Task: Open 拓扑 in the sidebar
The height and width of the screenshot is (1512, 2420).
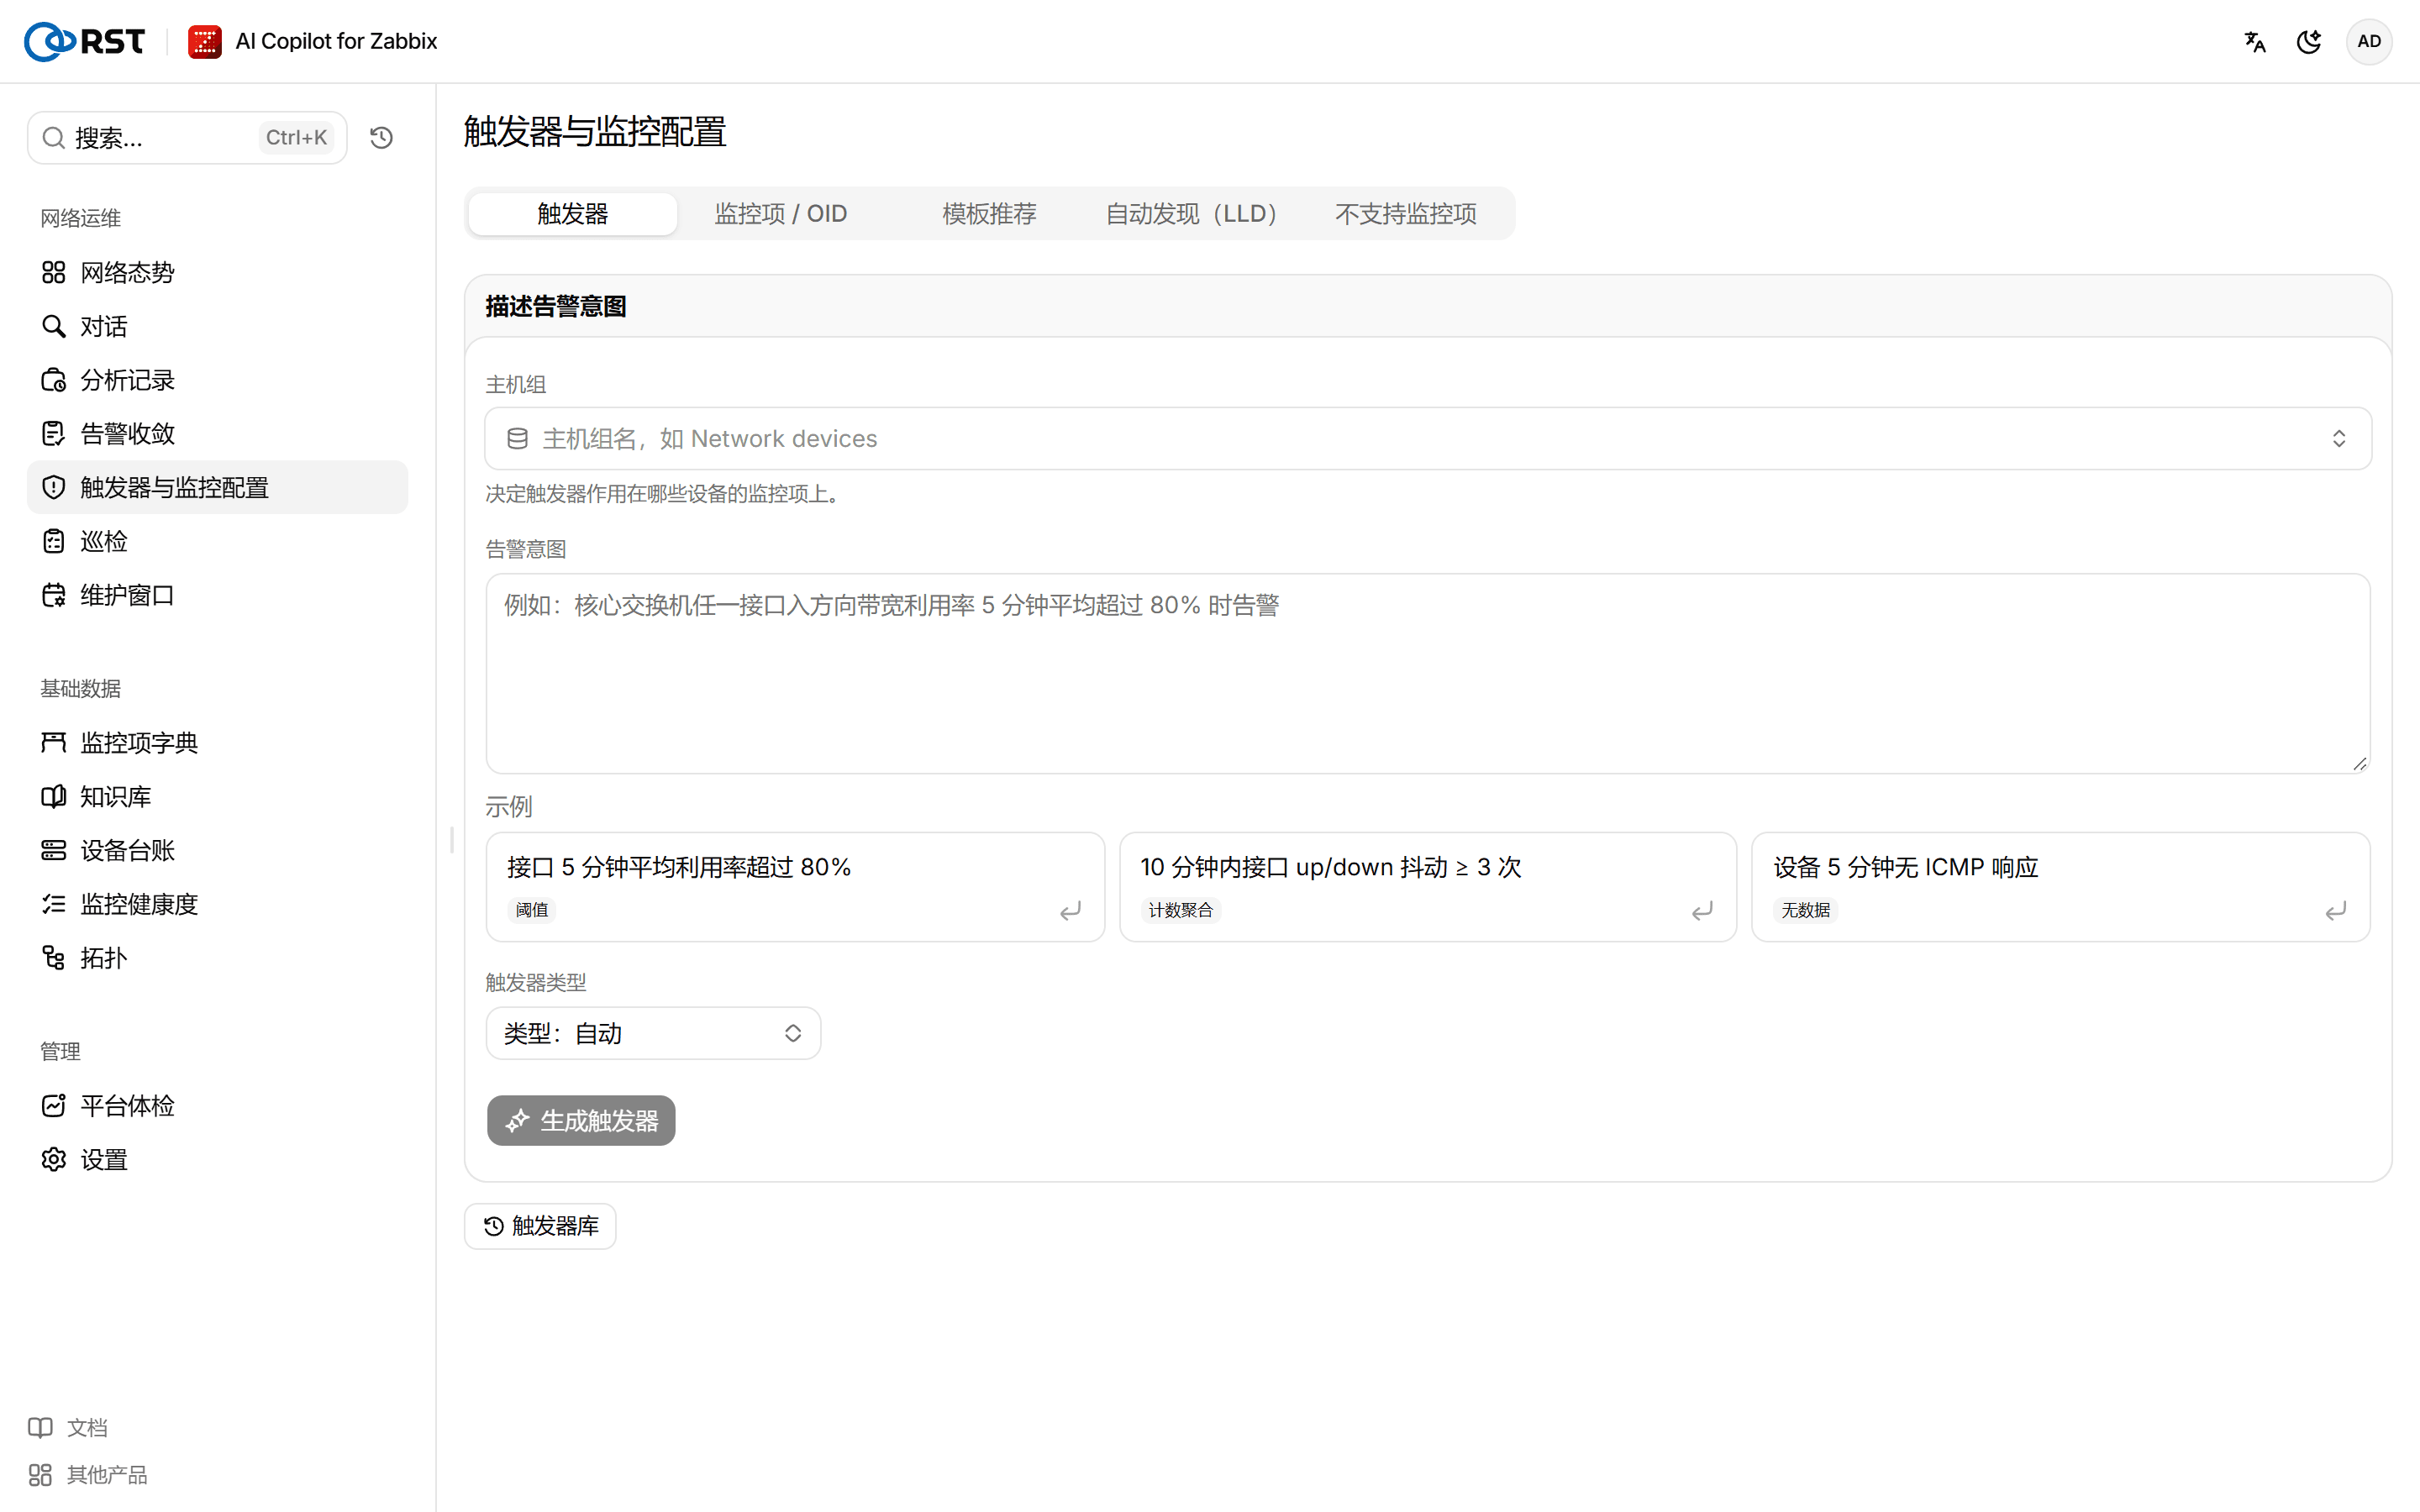Action: (217, 958)
